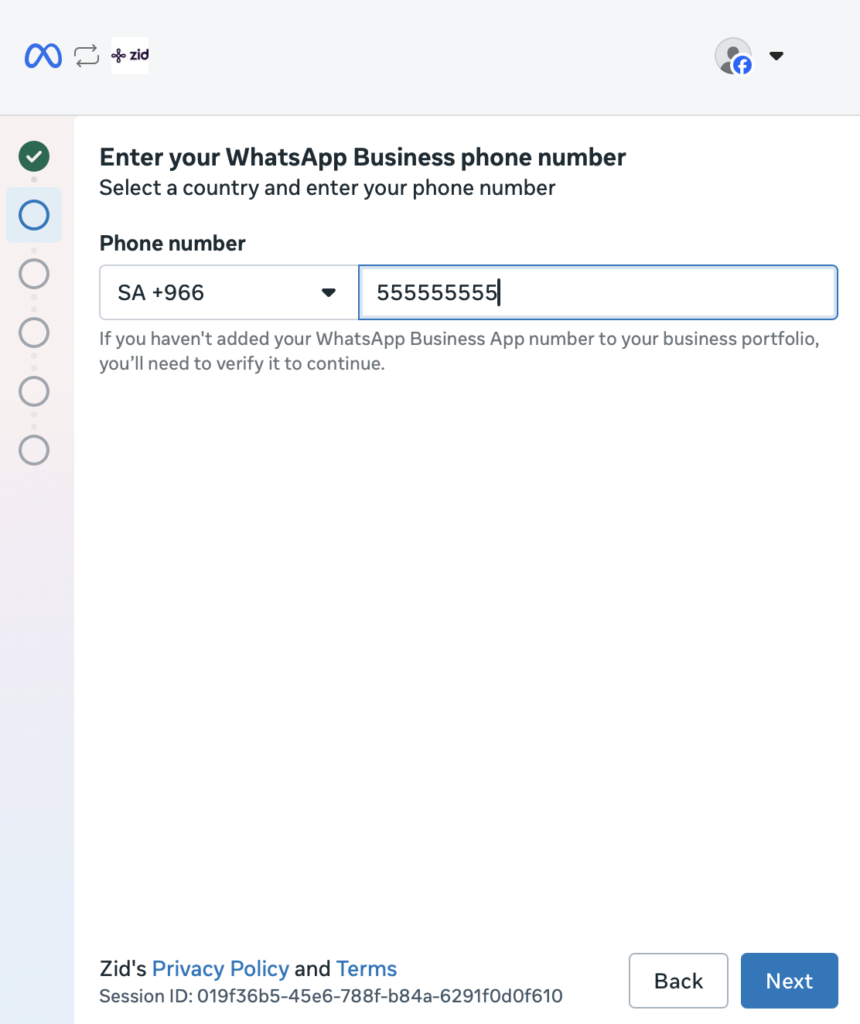The image size is (860, 1024).
Task: Open the SA +966 country code dropdown
Action: pos(229,293)
